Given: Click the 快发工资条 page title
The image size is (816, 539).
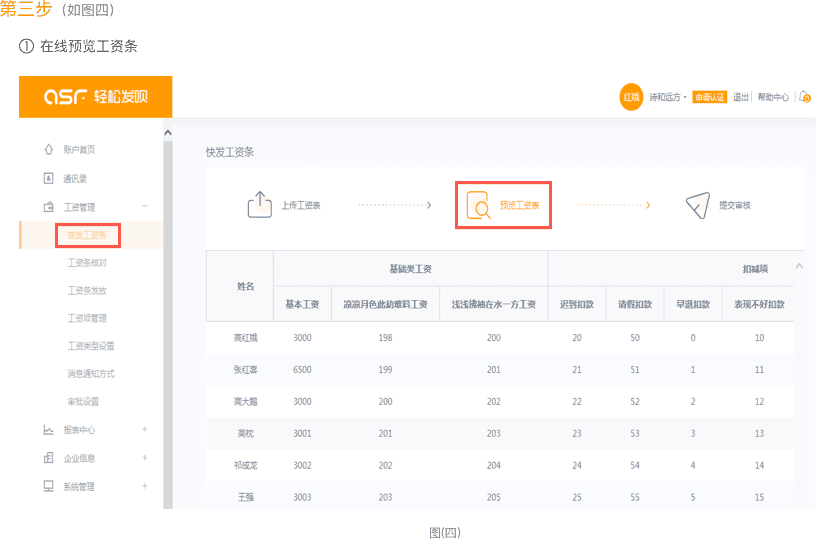Looking at the screenshot, I should [x=230, y=152].
